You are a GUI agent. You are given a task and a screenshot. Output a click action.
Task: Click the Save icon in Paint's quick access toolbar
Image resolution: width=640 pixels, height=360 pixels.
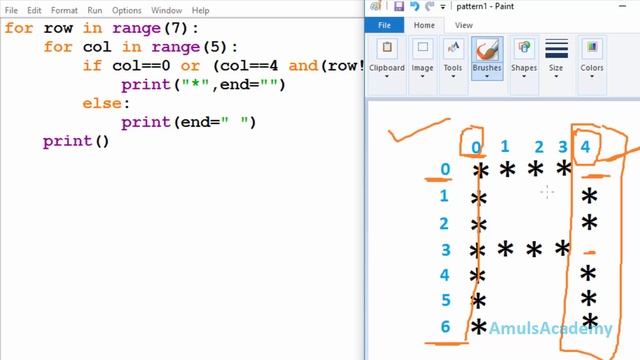tap(399, 6)
